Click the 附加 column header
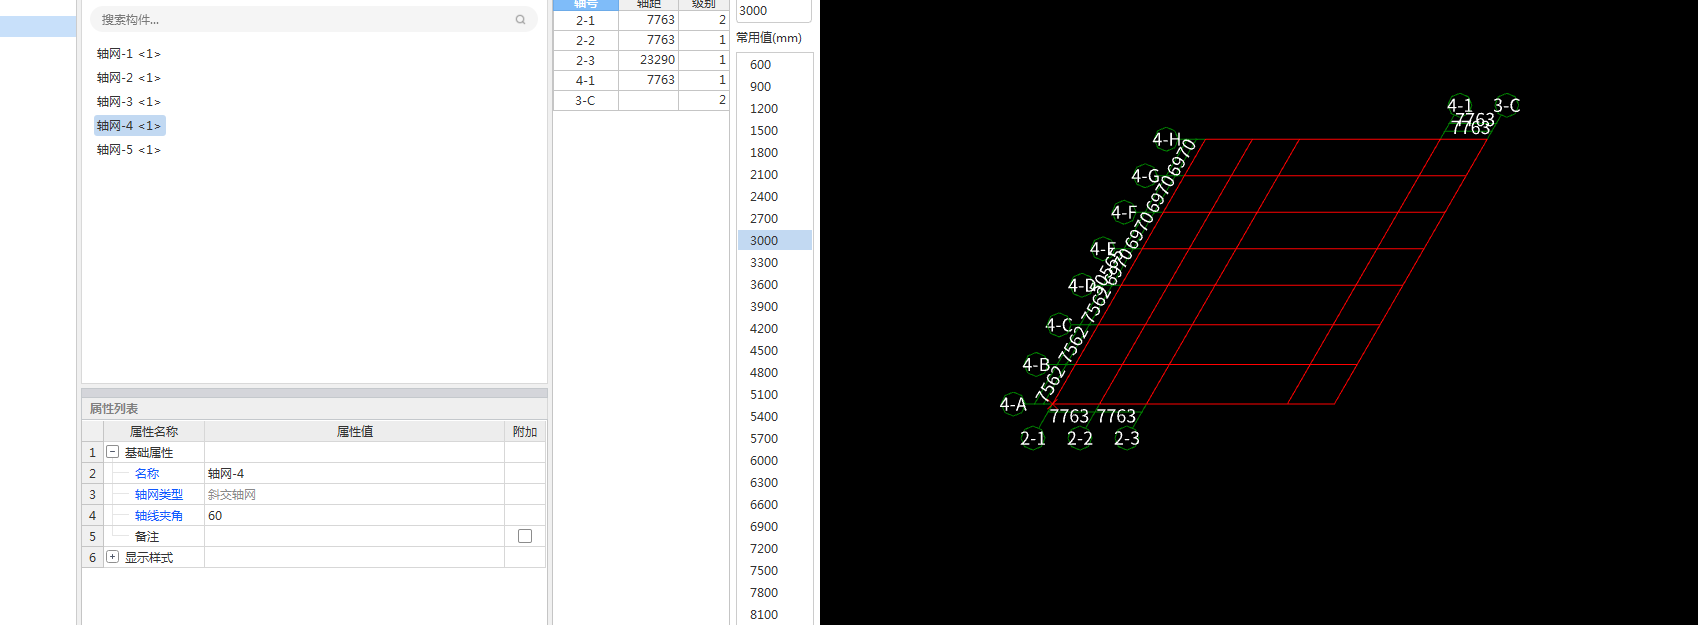Viewport: 1698px width, 625px height. [x=525, y=432]
